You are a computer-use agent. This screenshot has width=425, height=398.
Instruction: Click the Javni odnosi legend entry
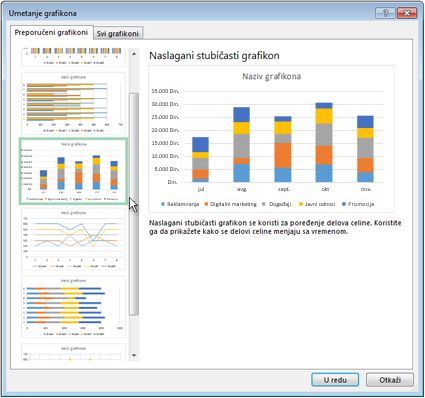pos(317,204)
